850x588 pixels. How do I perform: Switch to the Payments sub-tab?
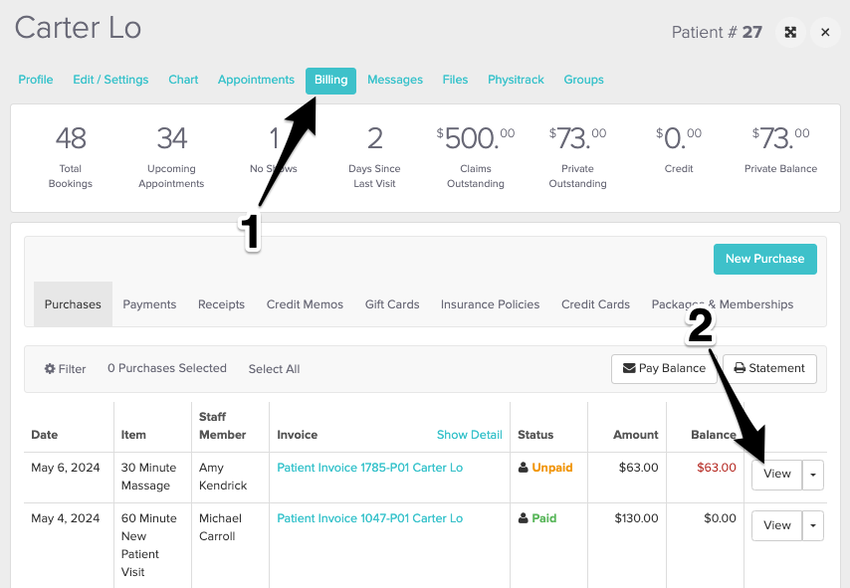(150, 305)
